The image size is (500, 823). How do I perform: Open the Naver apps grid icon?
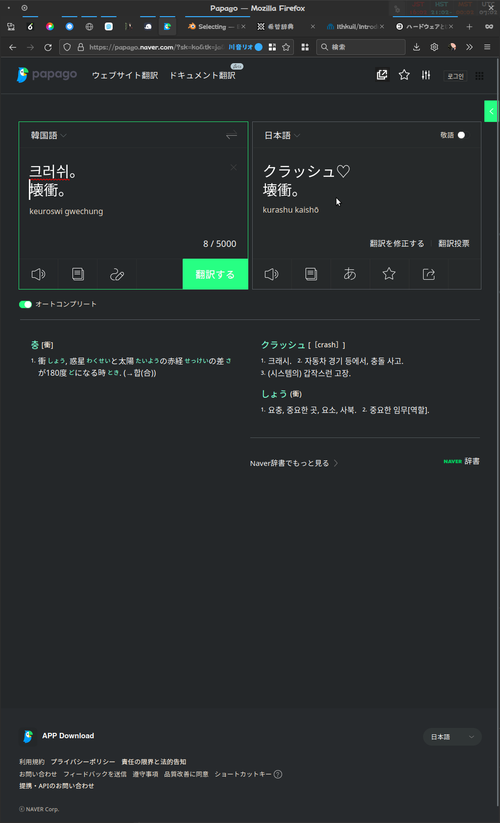tap(480, 76)
